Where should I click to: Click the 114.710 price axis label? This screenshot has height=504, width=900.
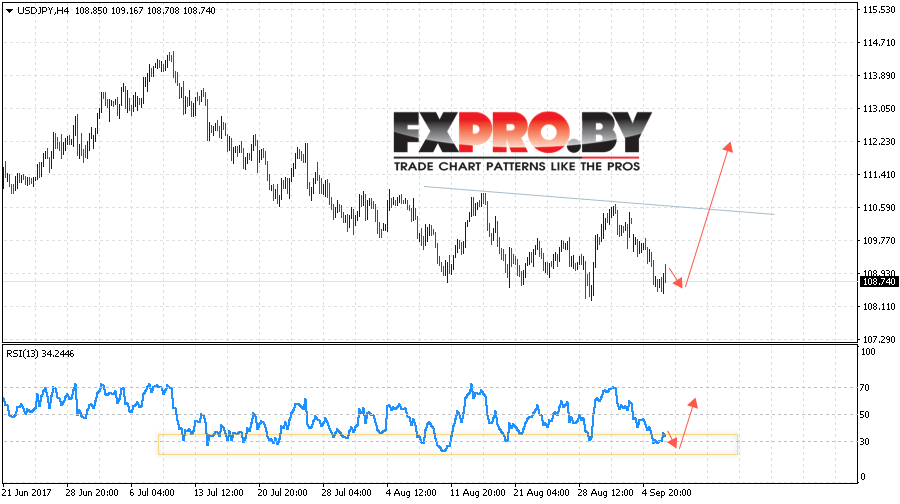point(879,42)
